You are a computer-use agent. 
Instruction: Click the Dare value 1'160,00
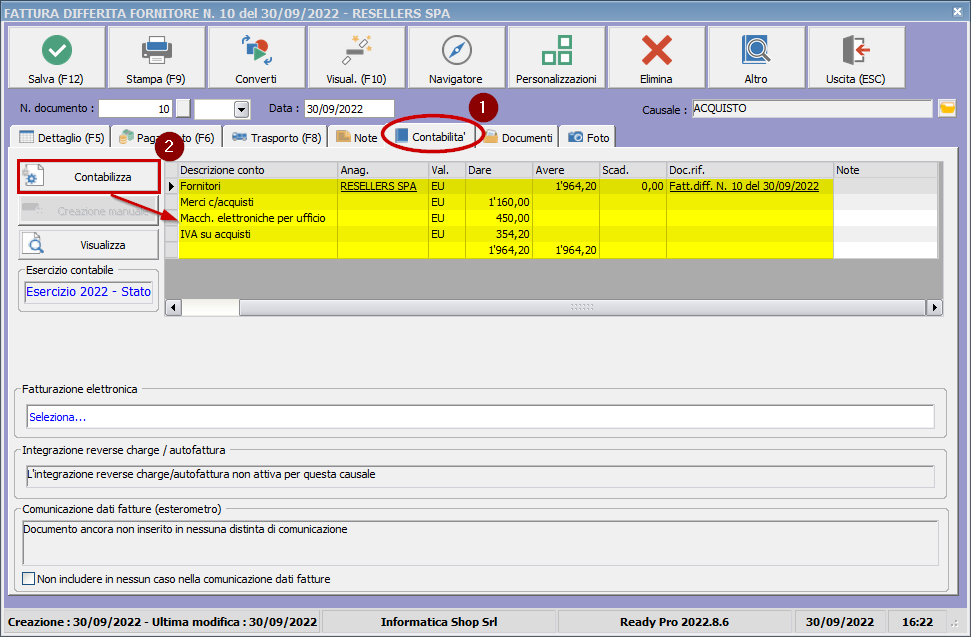(x=509, y=202)
